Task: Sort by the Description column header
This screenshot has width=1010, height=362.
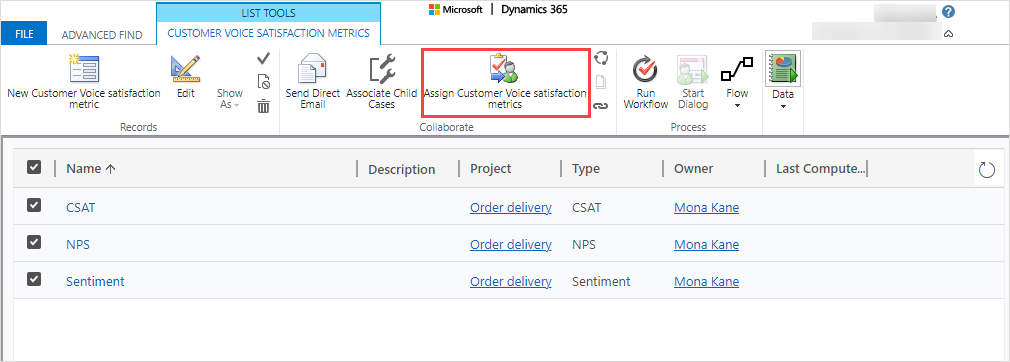Action: tap(402, 169)
